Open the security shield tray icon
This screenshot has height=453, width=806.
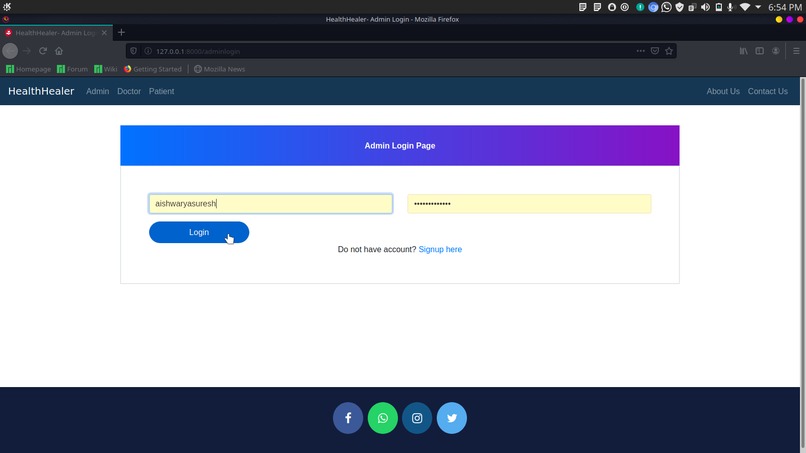pyautogui.click(x=680, y=7)
